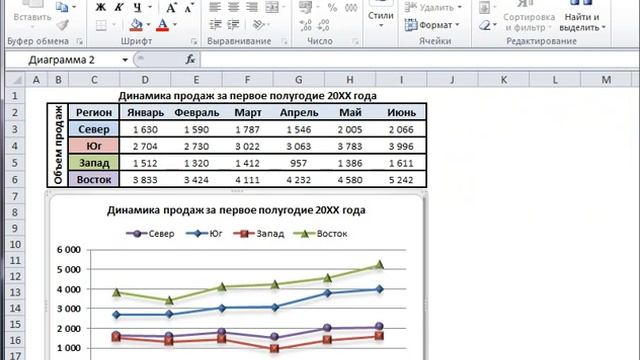Click the Clear eraser icon
Screen dimensions: 640x360
(485, 25)
